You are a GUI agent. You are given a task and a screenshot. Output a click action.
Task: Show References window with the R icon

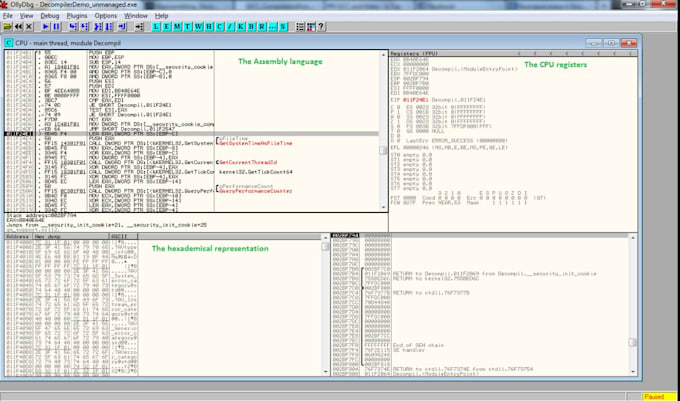pos(262,27)
